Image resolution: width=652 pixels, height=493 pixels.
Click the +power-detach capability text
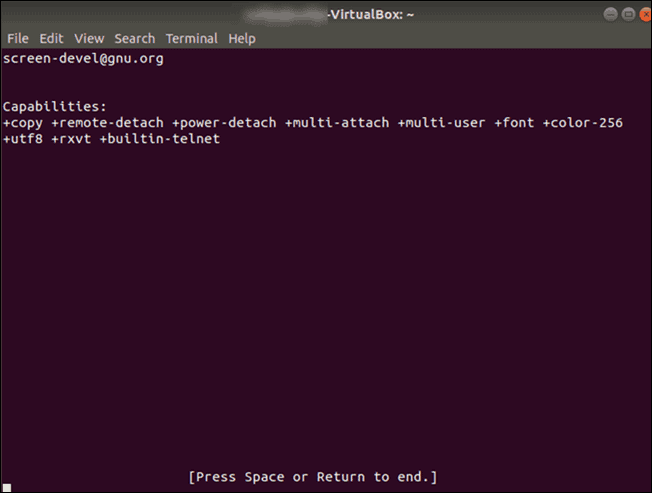coord(225,123)
